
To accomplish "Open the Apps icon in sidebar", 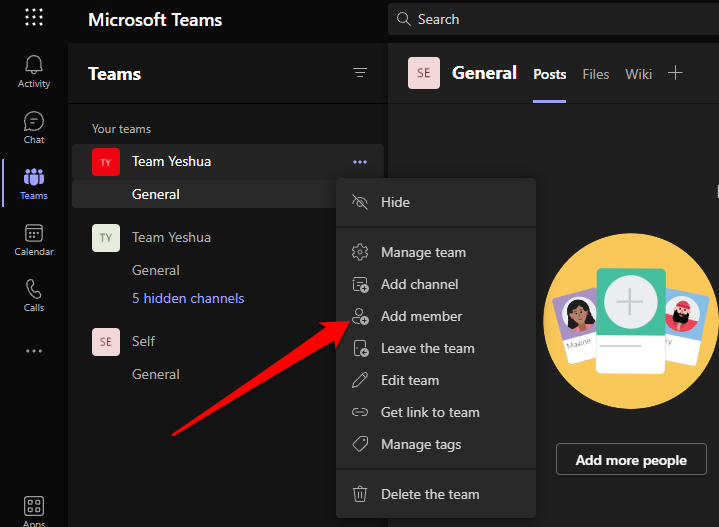I will (x=34, y=509).
